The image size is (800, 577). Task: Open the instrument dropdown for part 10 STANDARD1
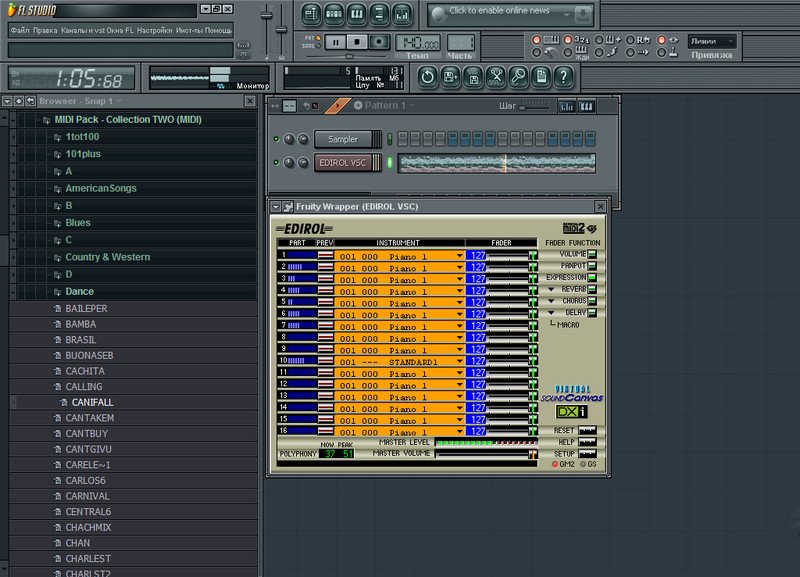coord(459,361)
